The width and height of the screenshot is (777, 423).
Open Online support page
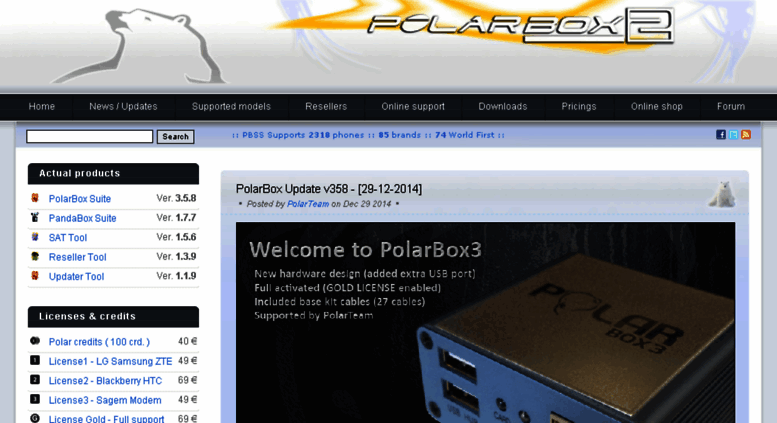[413, 106]
